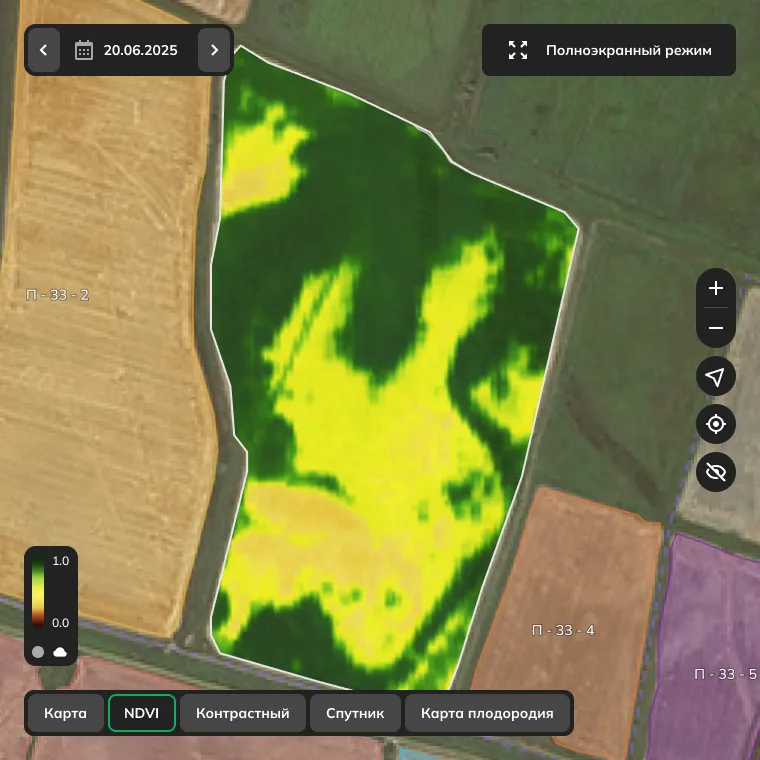Click the navigation arrow button
Screen dimensions: 760x760
coord(716,377)
